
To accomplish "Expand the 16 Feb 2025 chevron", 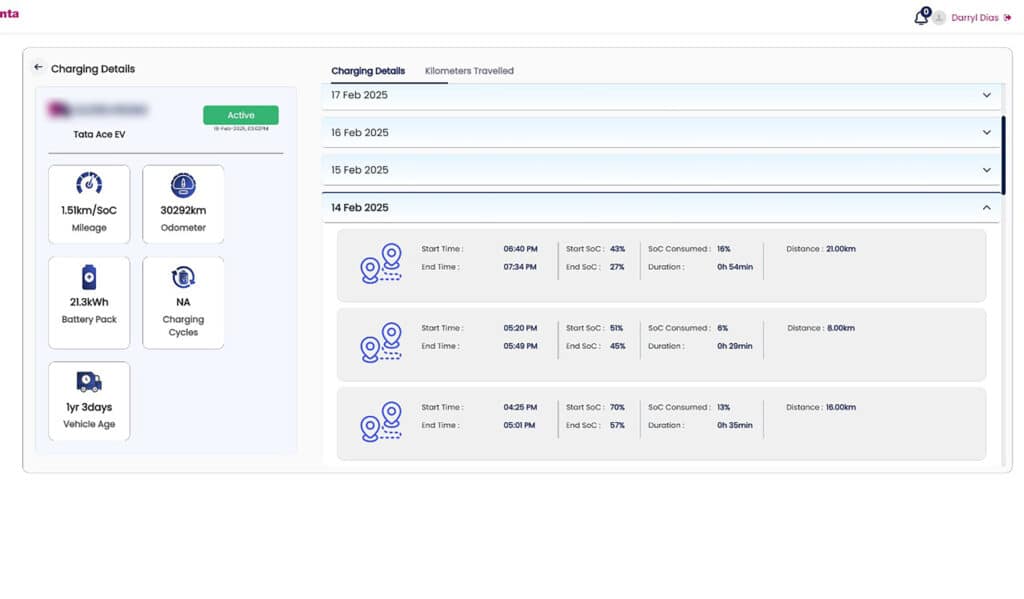I will pyautogui.click(x=986, y=133).
